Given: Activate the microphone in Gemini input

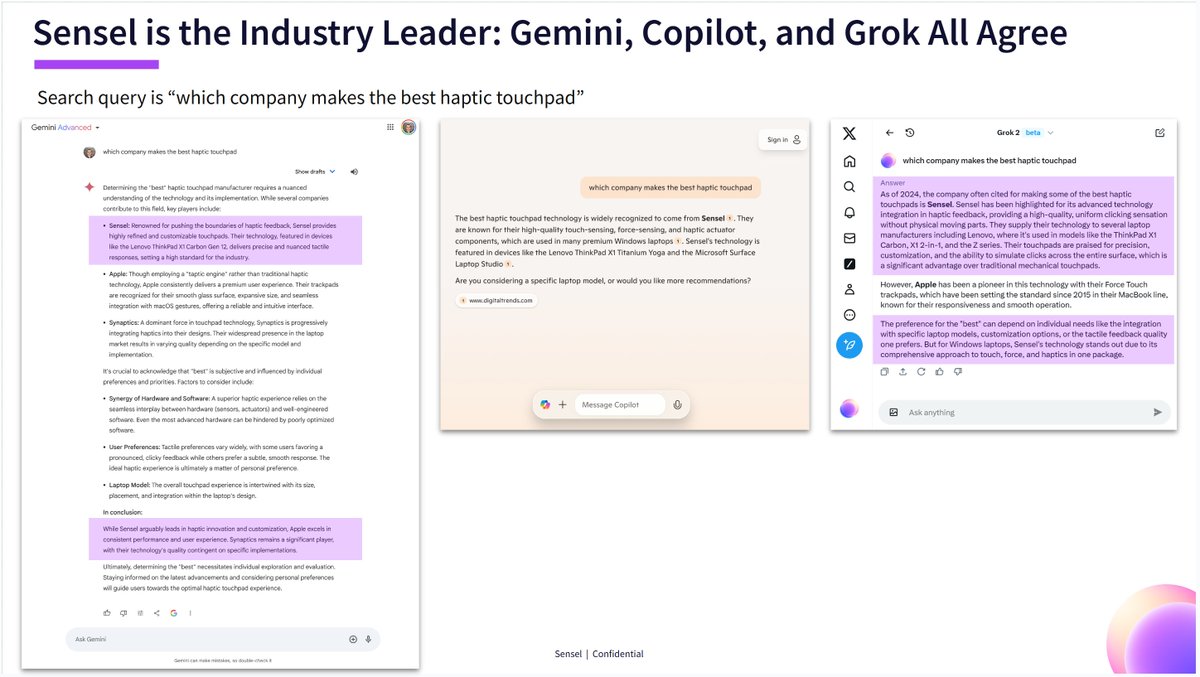Looking at the screenshot, I should [x=368, y=639].
